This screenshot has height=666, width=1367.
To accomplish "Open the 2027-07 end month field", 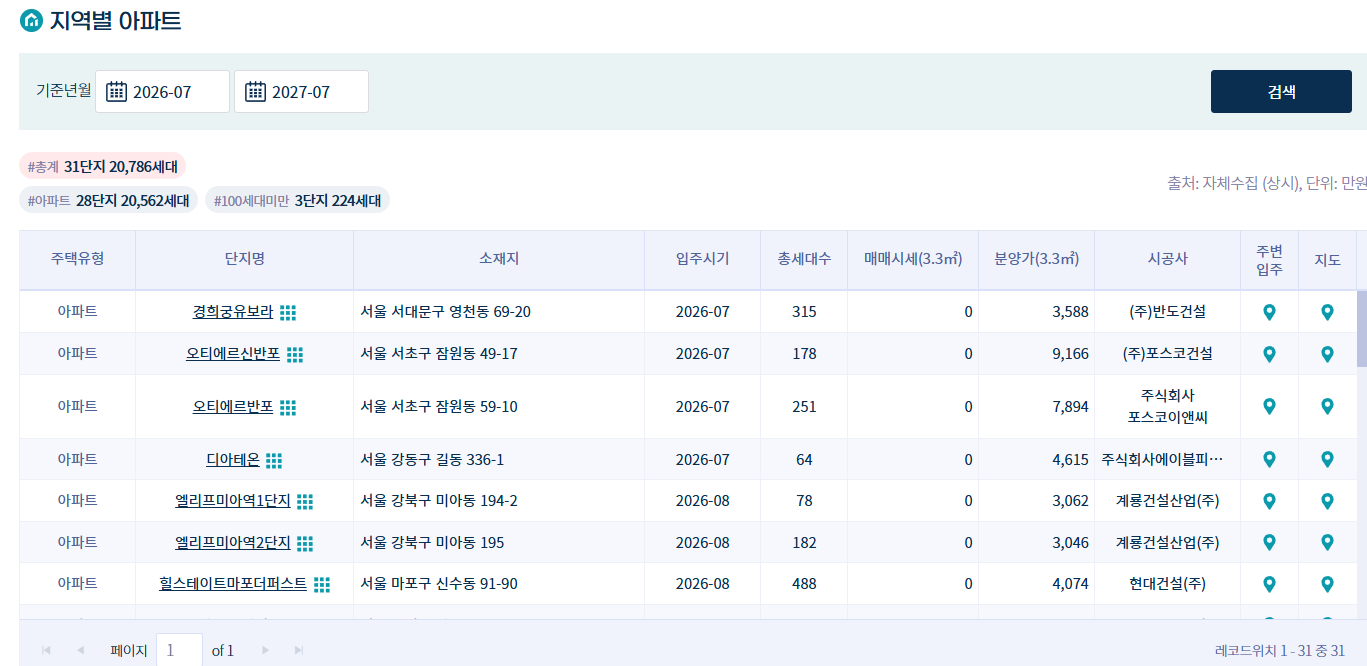I will pos(301,92).
